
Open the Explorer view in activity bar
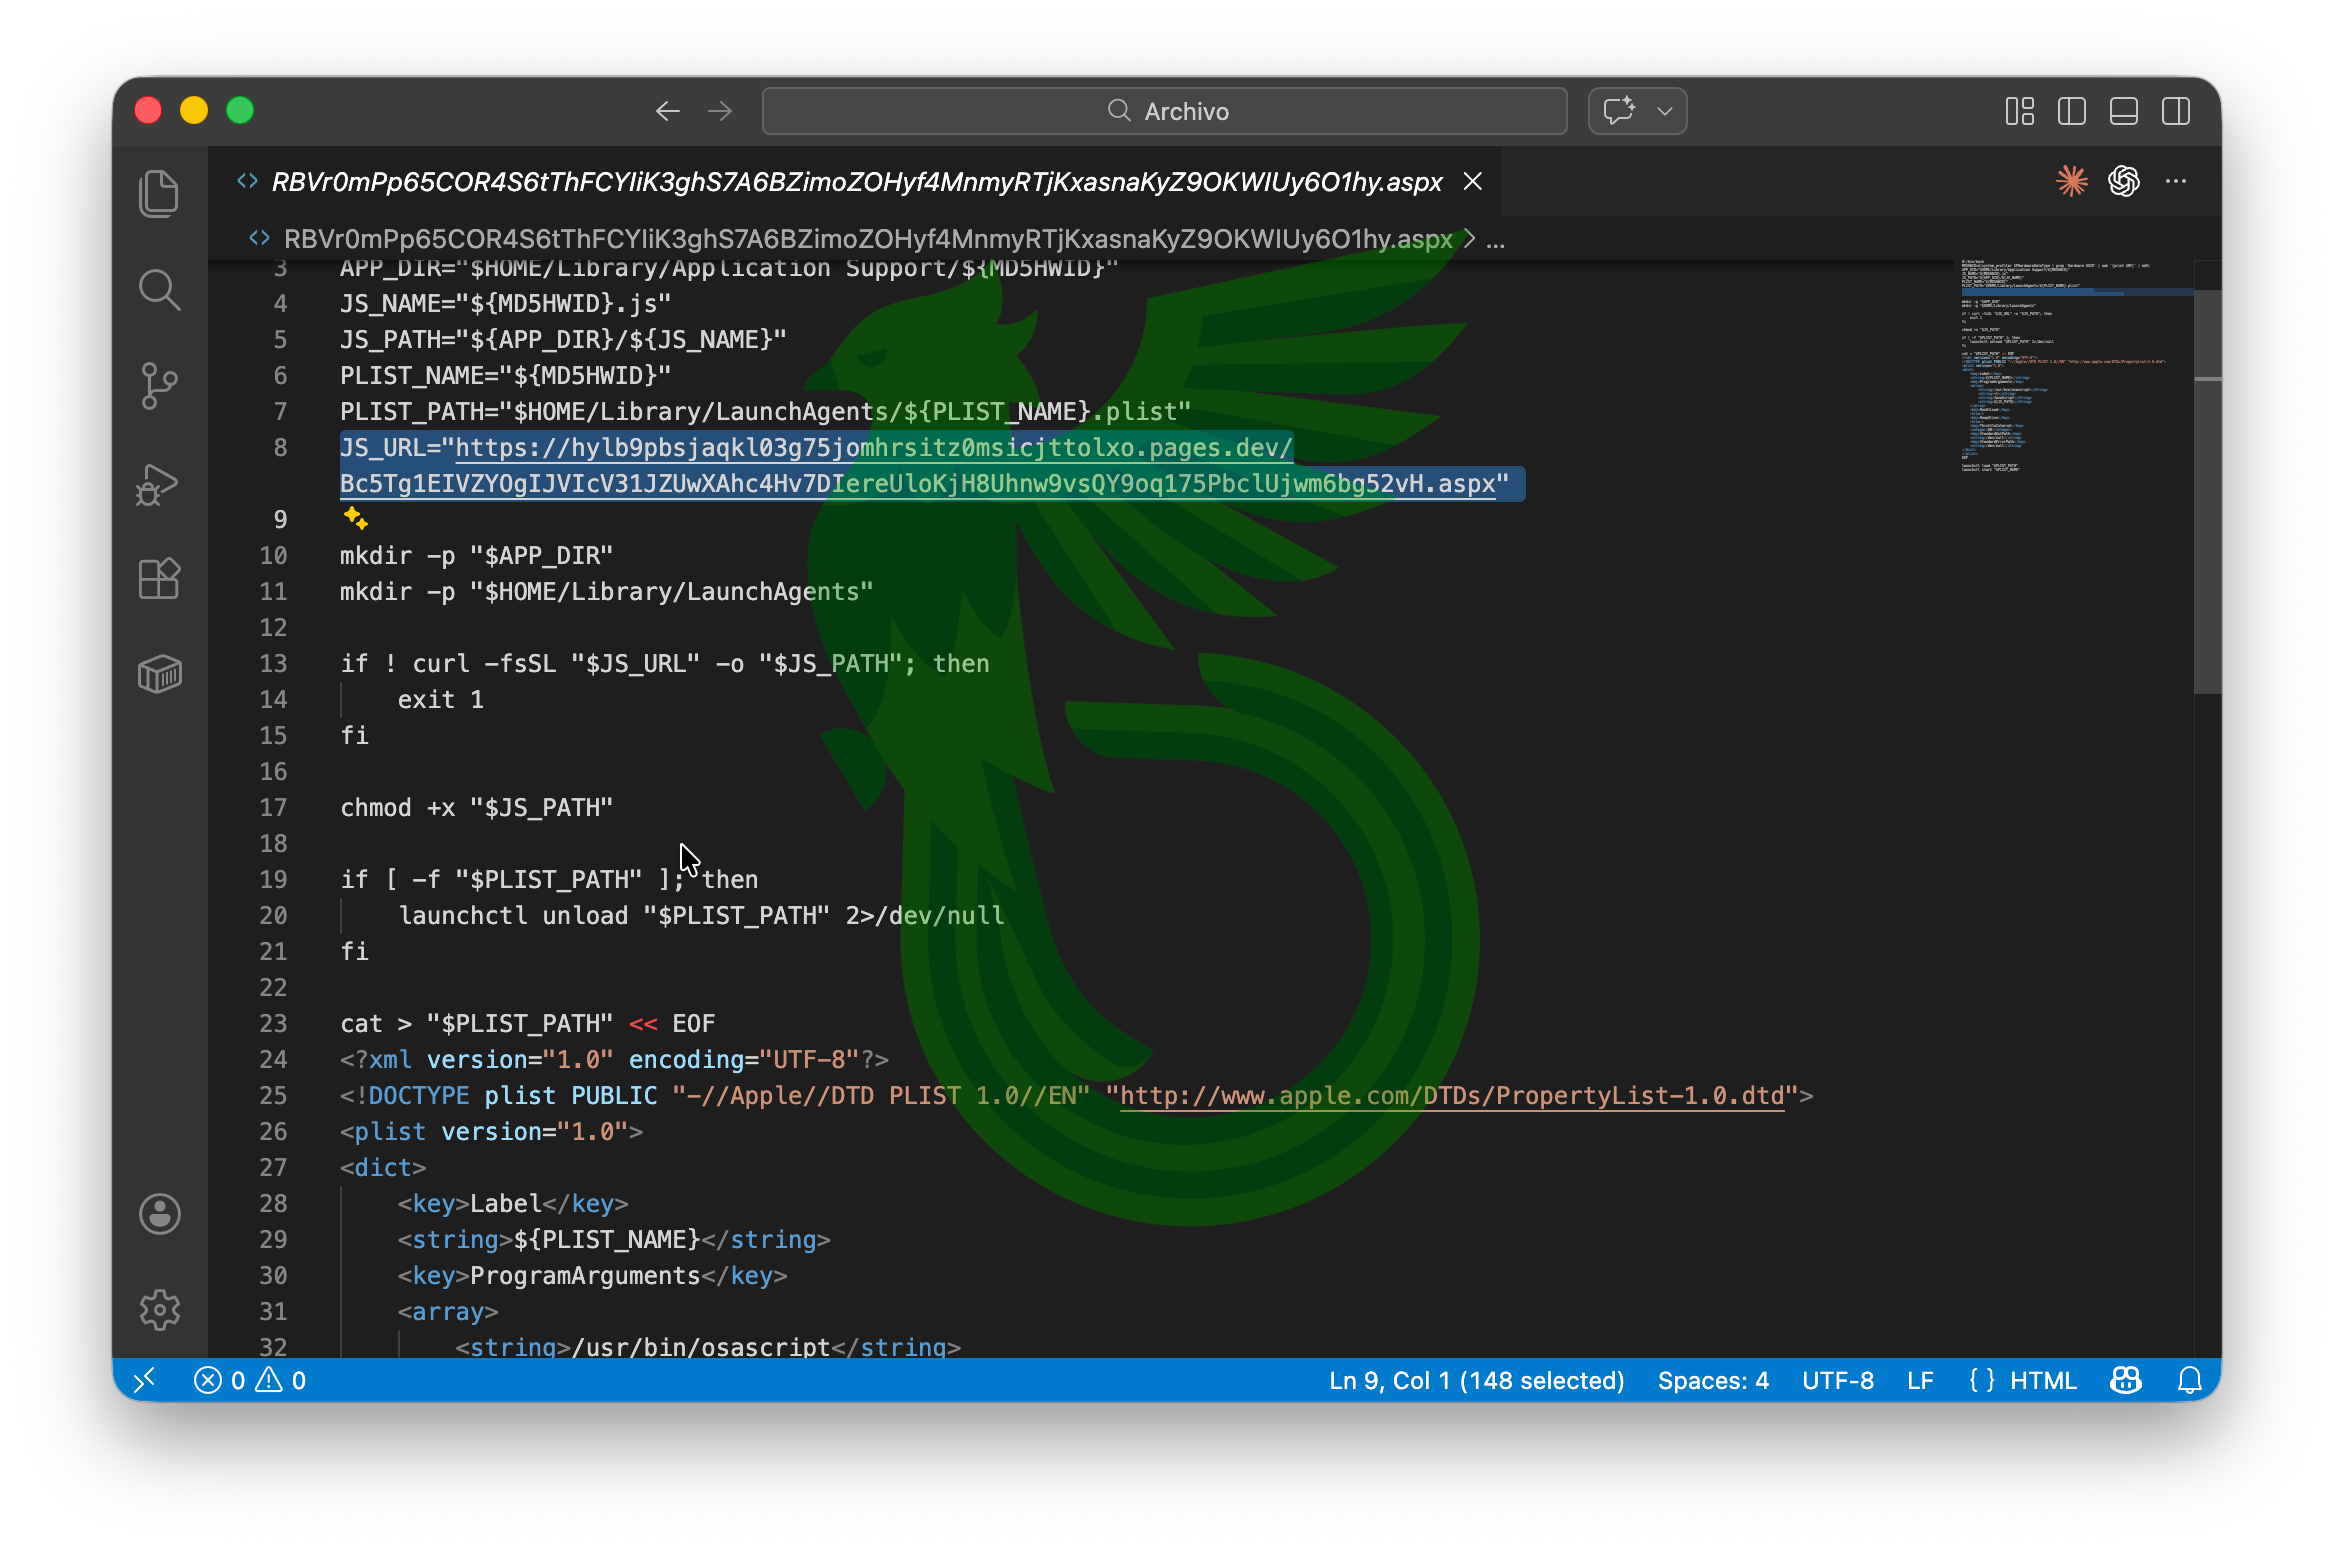[x=159, y=193]
